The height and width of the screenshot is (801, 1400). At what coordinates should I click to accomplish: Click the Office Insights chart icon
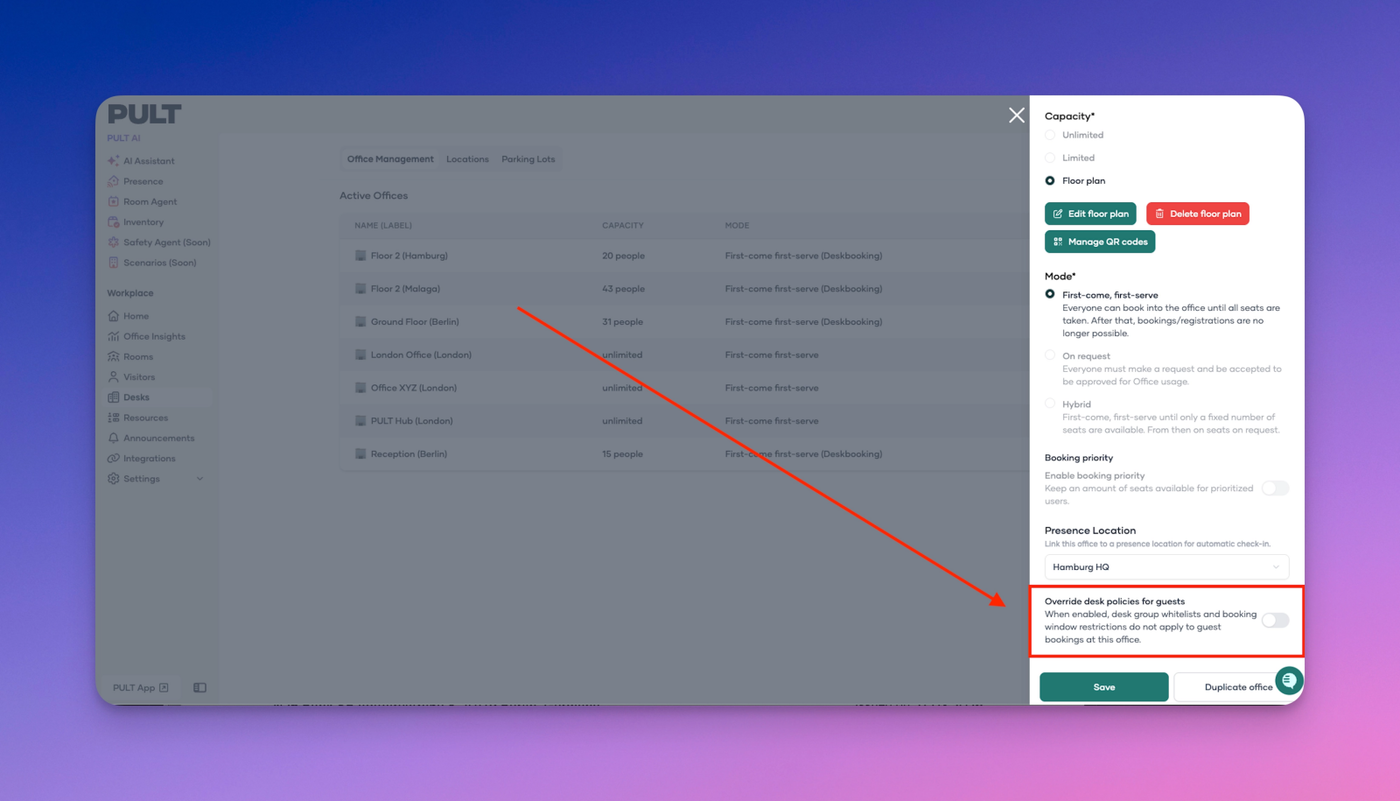(113, 337)
